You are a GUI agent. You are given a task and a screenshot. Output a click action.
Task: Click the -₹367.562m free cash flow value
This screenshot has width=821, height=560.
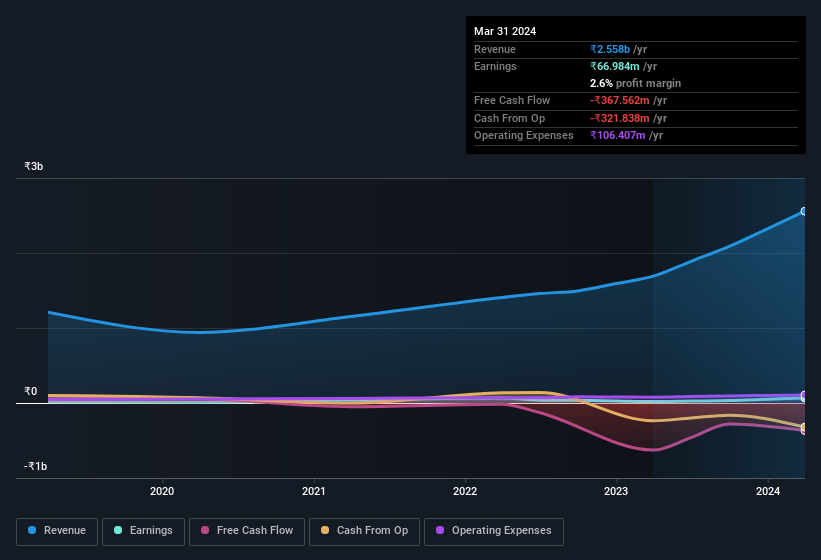pos(620,100)
